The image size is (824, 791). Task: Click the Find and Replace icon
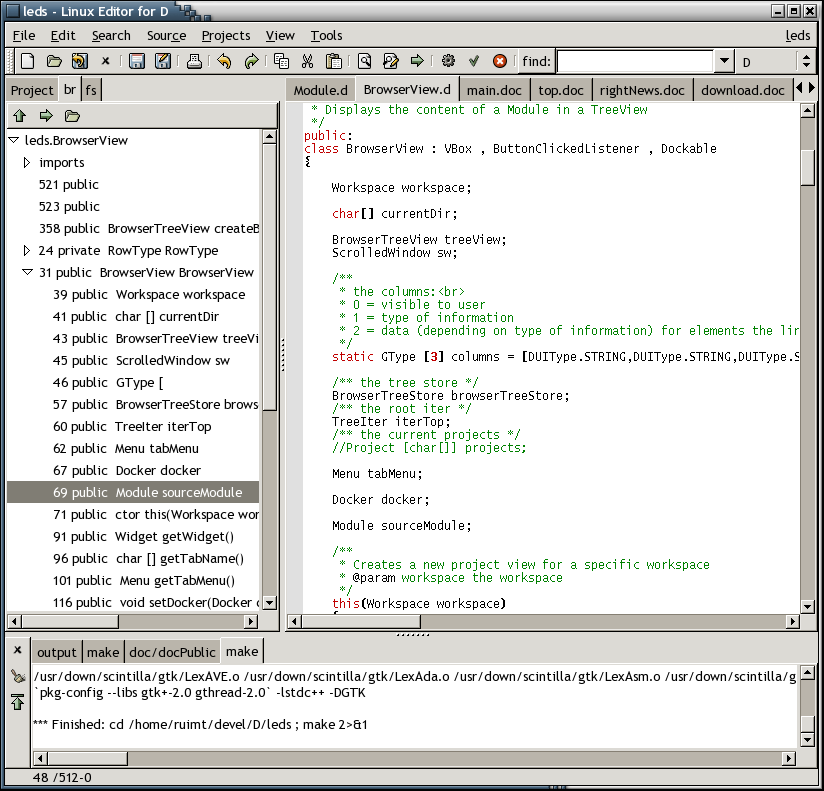390,61
